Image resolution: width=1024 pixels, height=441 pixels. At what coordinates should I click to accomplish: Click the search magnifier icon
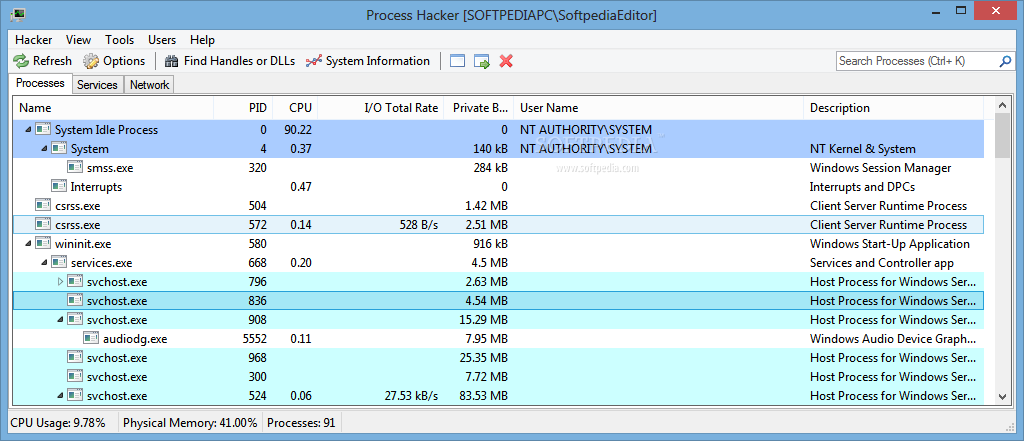pos(1005,61)
